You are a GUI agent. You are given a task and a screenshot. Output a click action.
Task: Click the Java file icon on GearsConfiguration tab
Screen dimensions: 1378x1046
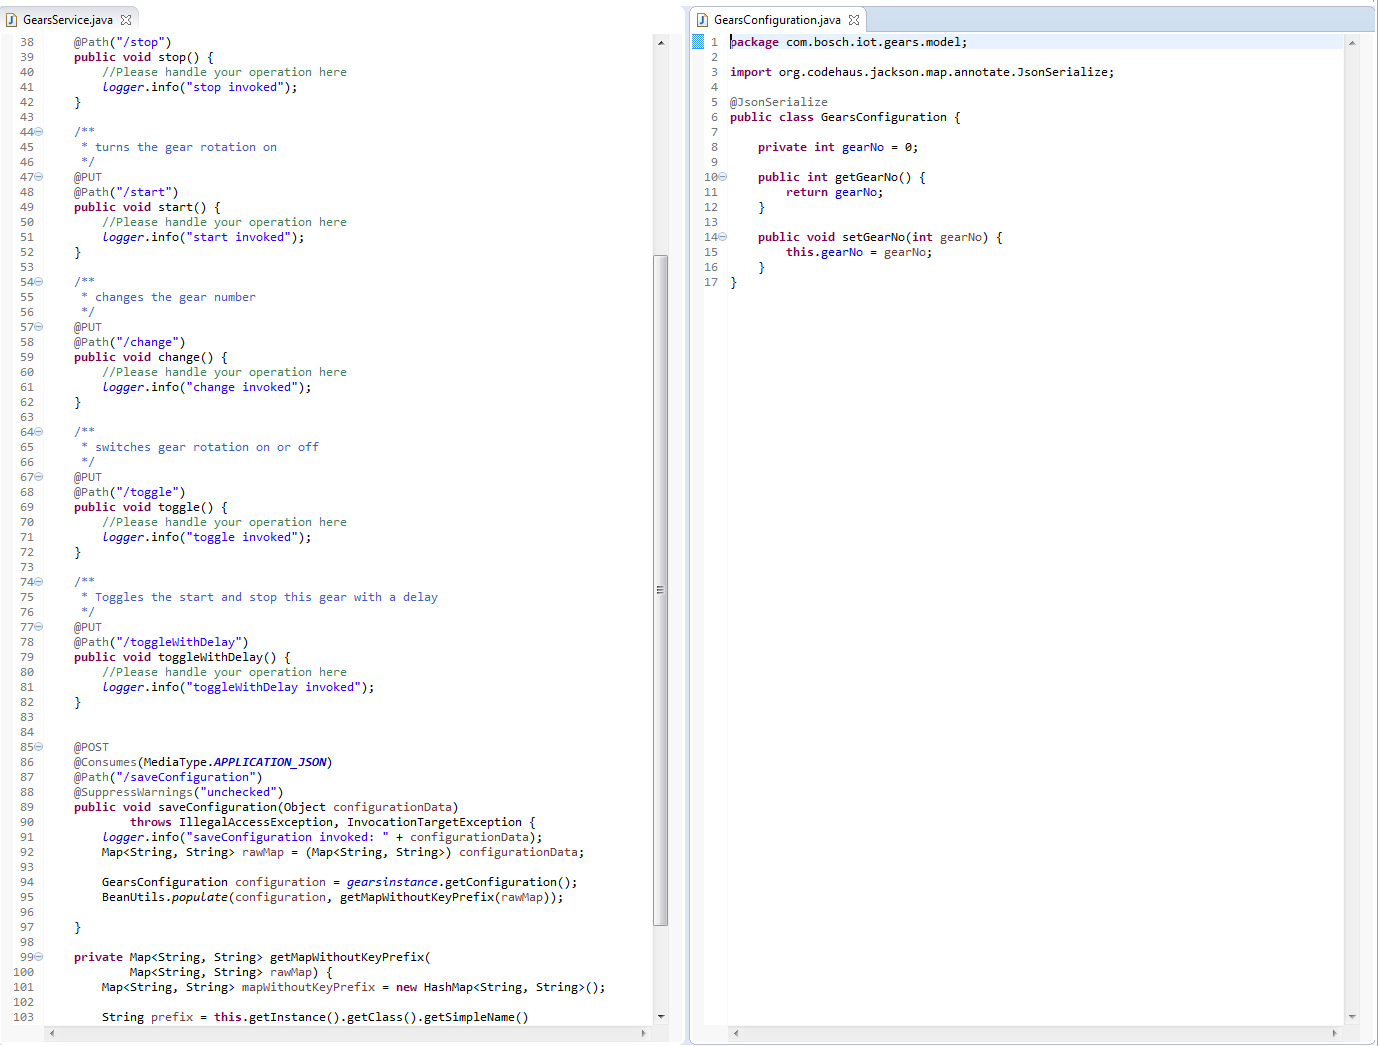tap(702, 19)
